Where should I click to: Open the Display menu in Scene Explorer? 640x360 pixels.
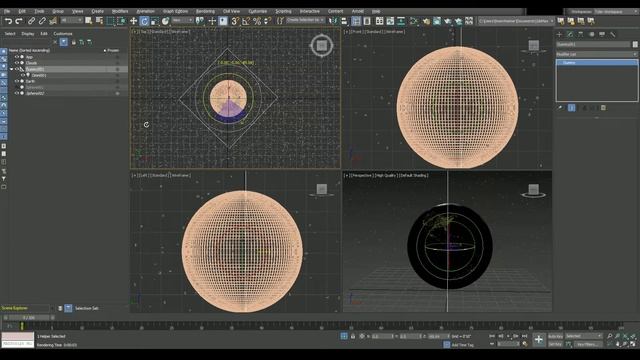[28, 34]
